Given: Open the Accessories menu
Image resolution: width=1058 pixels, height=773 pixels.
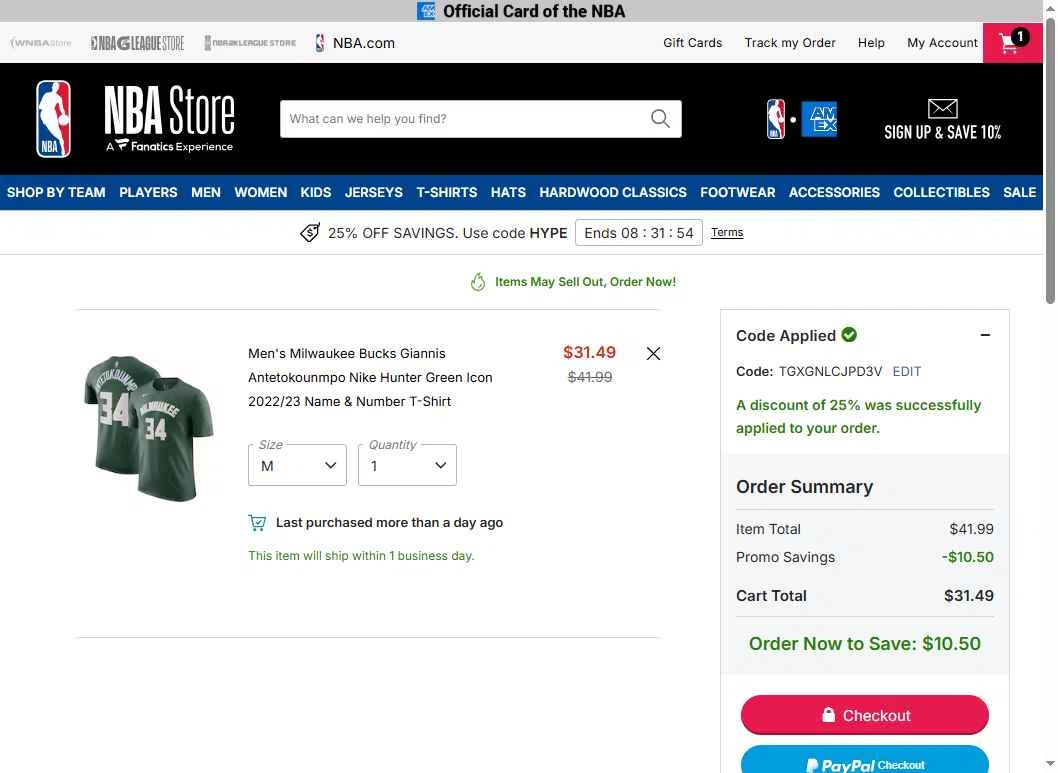Looking at the screenshot, I should 834,192.
